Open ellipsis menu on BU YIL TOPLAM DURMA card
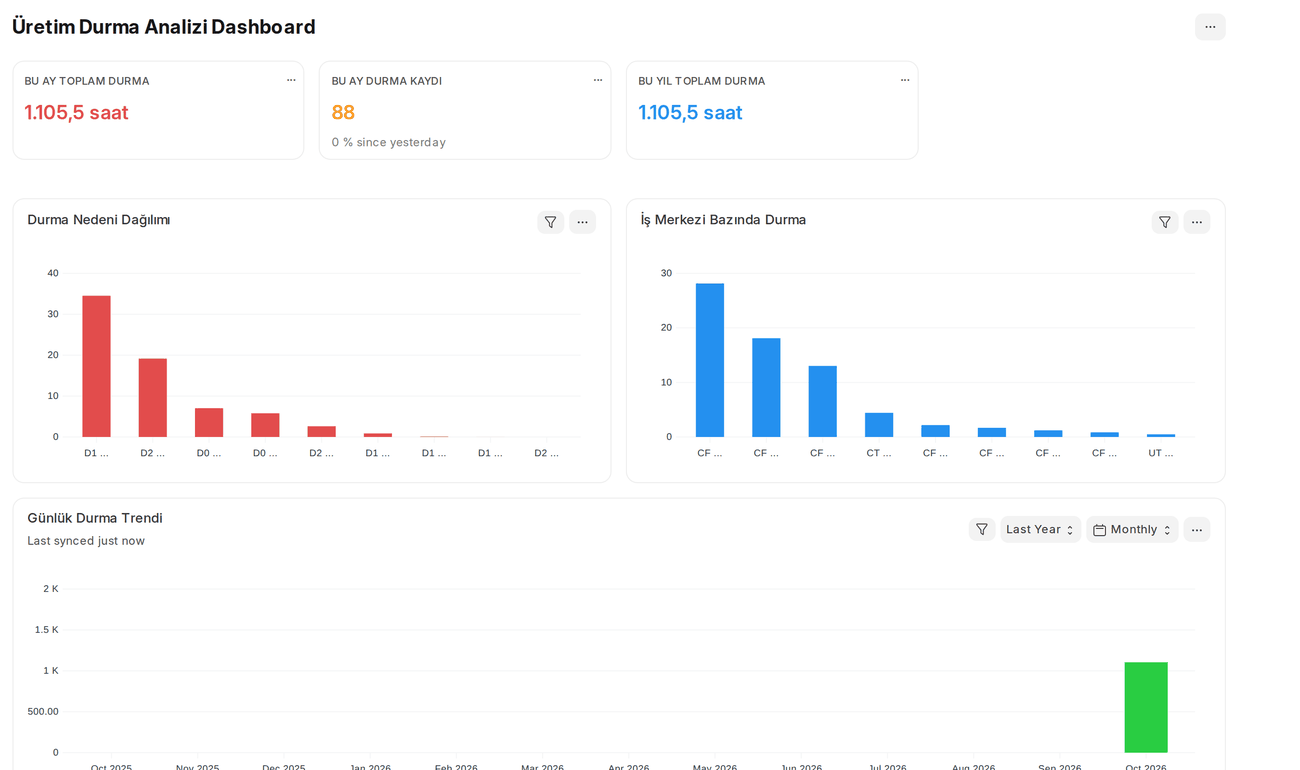Viewport: 1300px width, 770px height. 905,80
